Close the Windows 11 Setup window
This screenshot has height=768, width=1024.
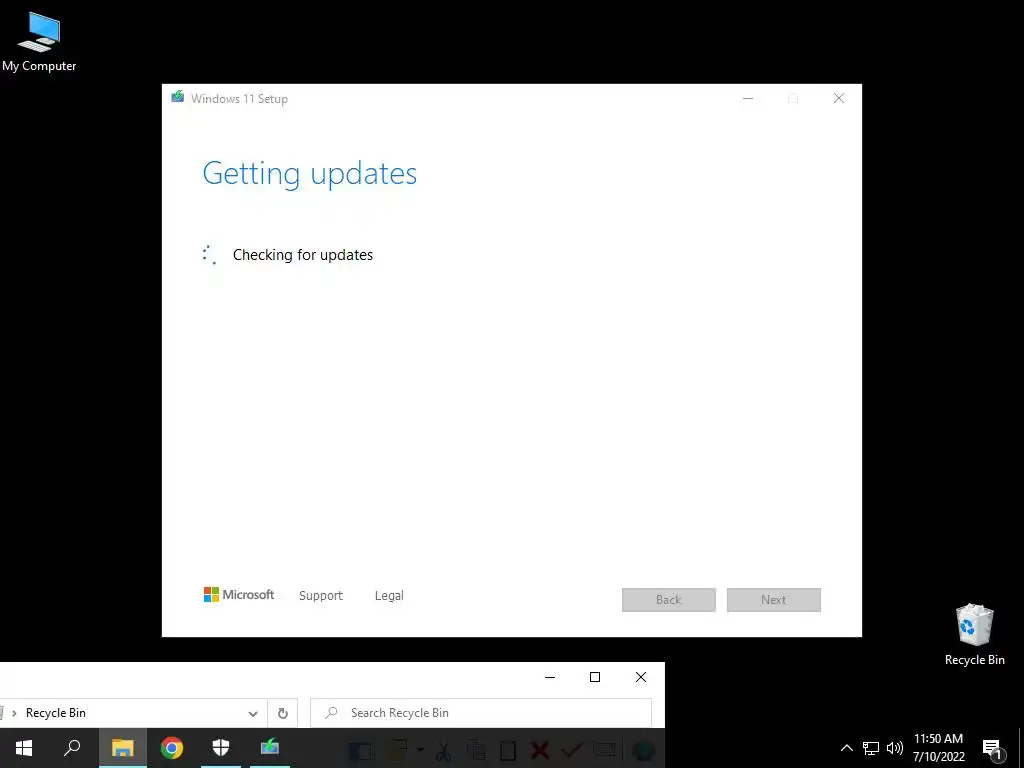point(839,99)
